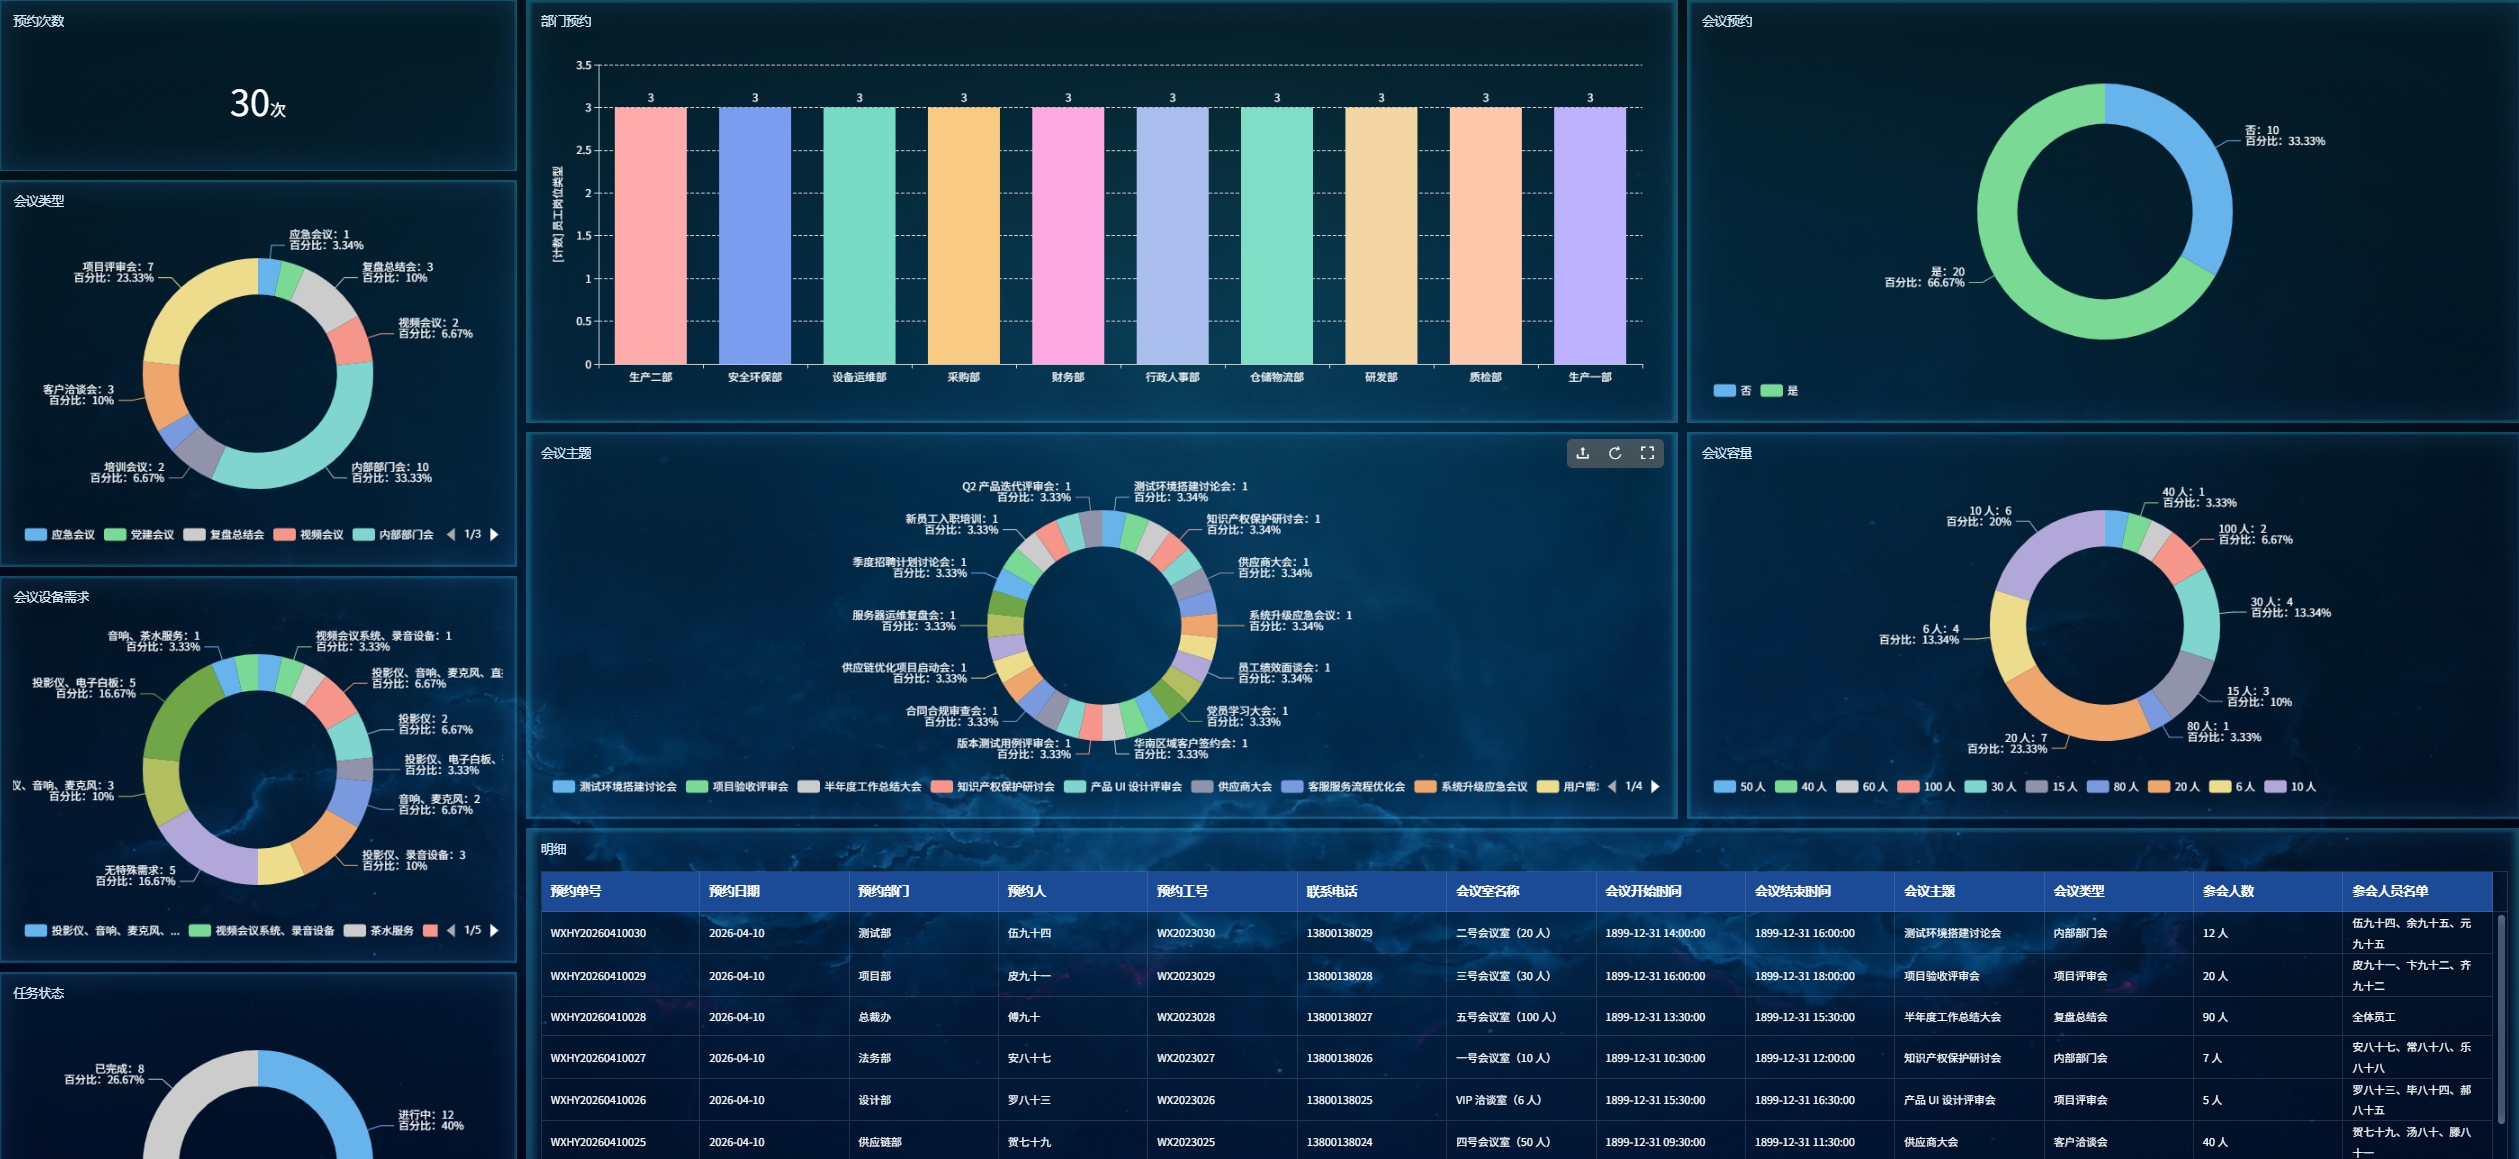Click the orange 20 人 slice in 会议容量 donut
2519x1159 pixels.
2075,717
